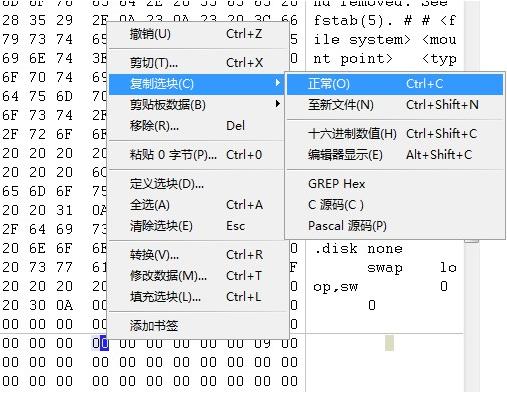Choose 撤销(U) undo menu entry
This screenshot has height=394, width=507.
tap(198, 34)
